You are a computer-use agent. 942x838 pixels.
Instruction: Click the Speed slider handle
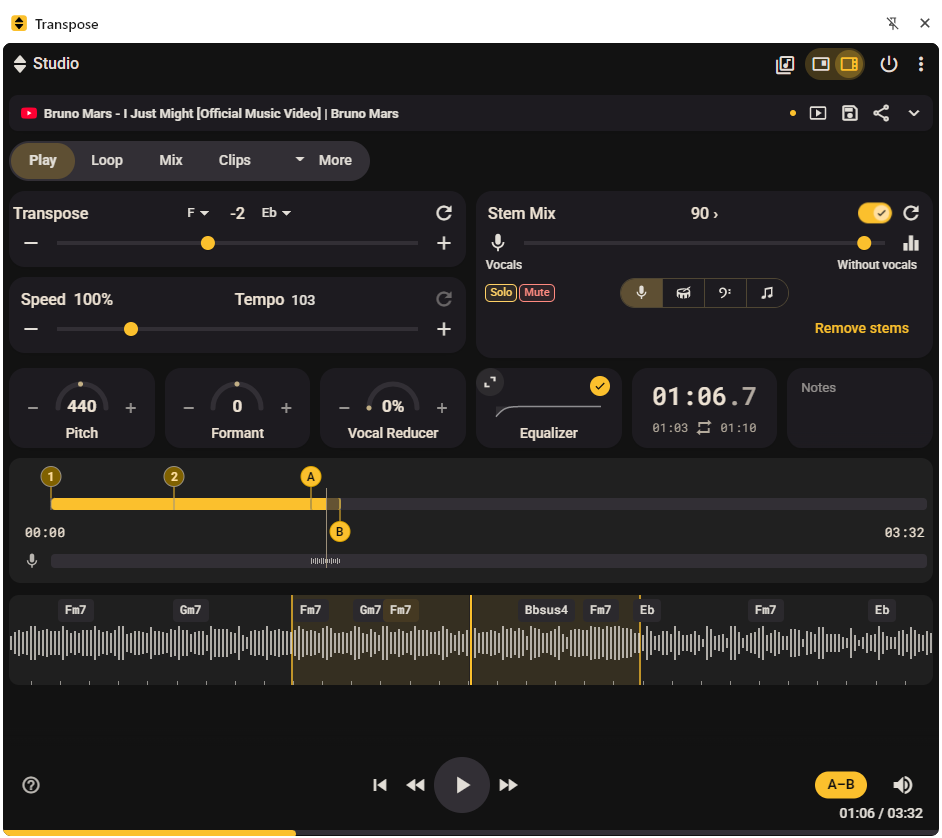coord(131,329)
